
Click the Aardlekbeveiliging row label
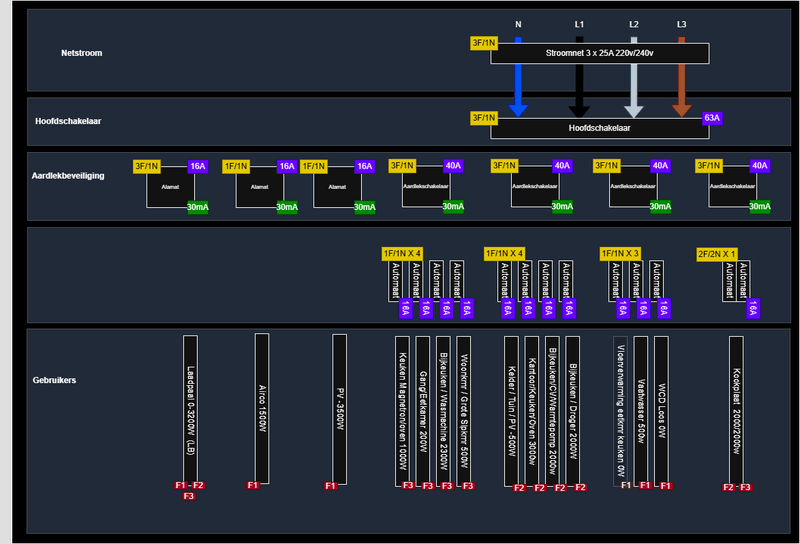pos(68,176)
